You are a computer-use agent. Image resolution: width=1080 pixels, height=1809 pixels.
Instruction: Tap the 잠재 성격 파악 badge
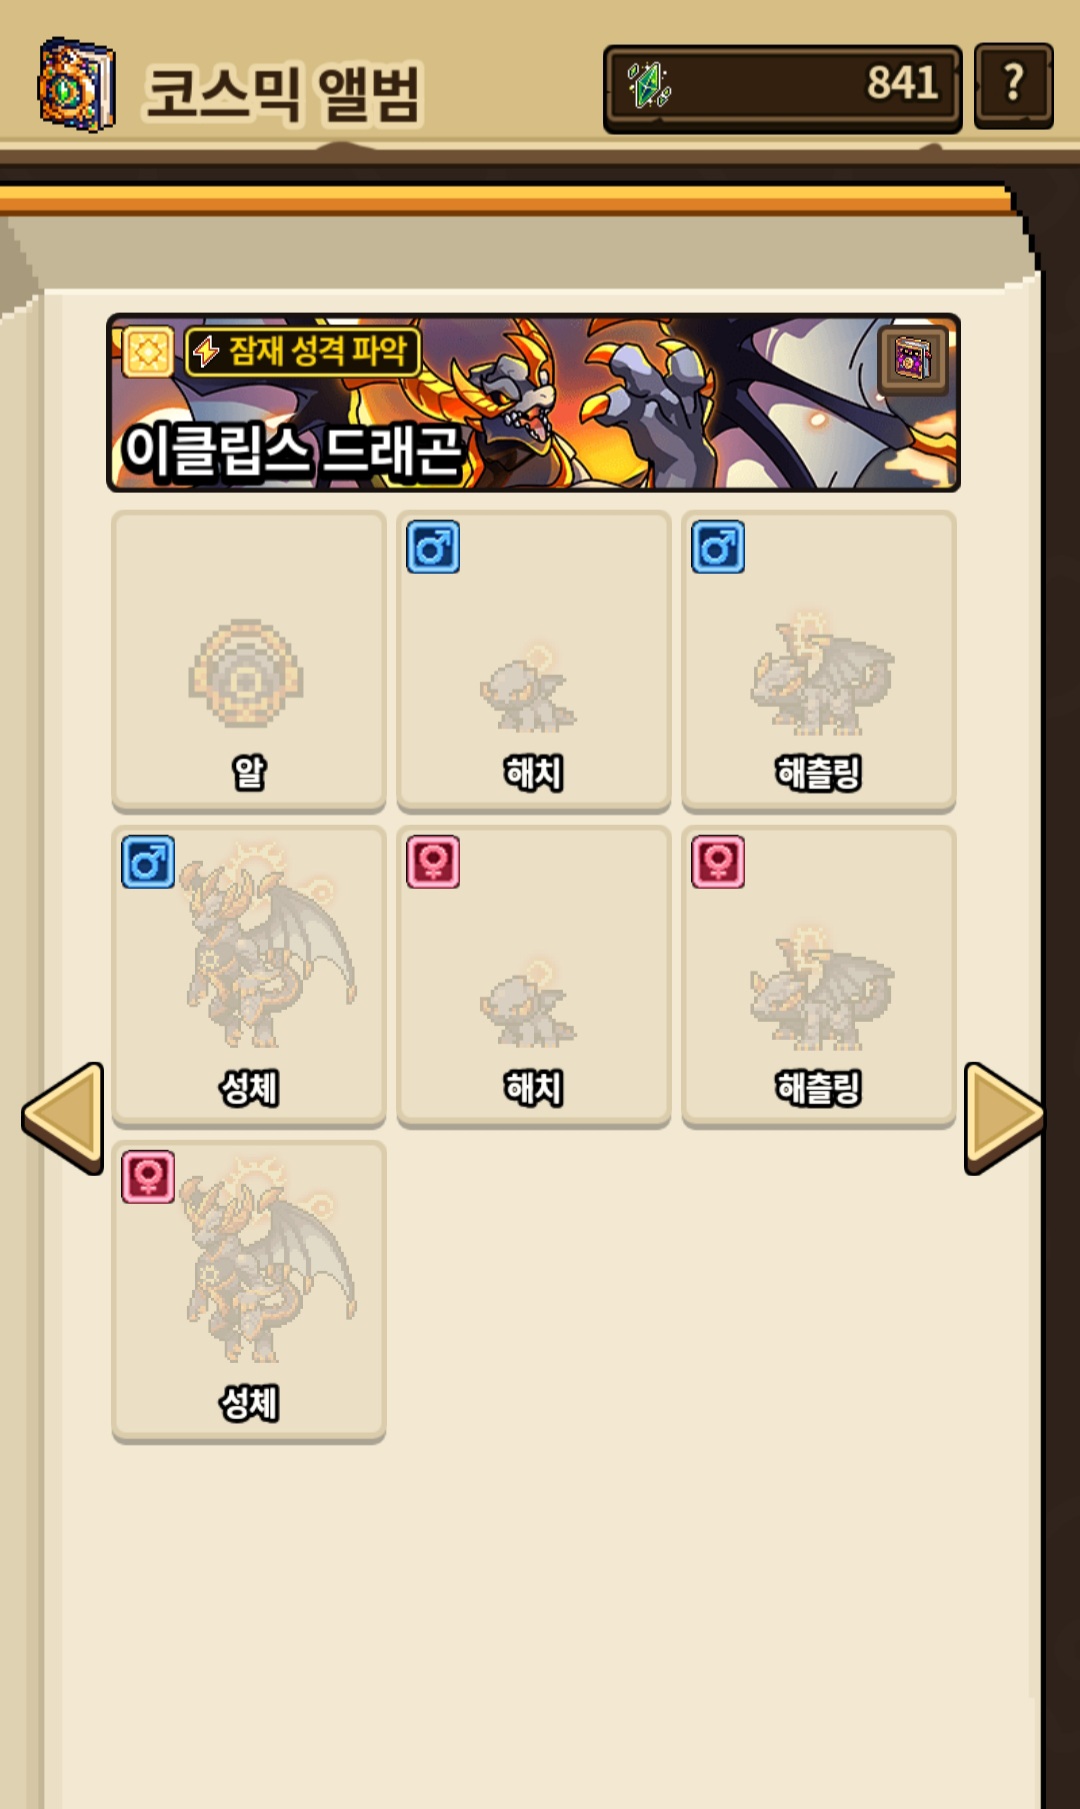[x=302, y=351]
